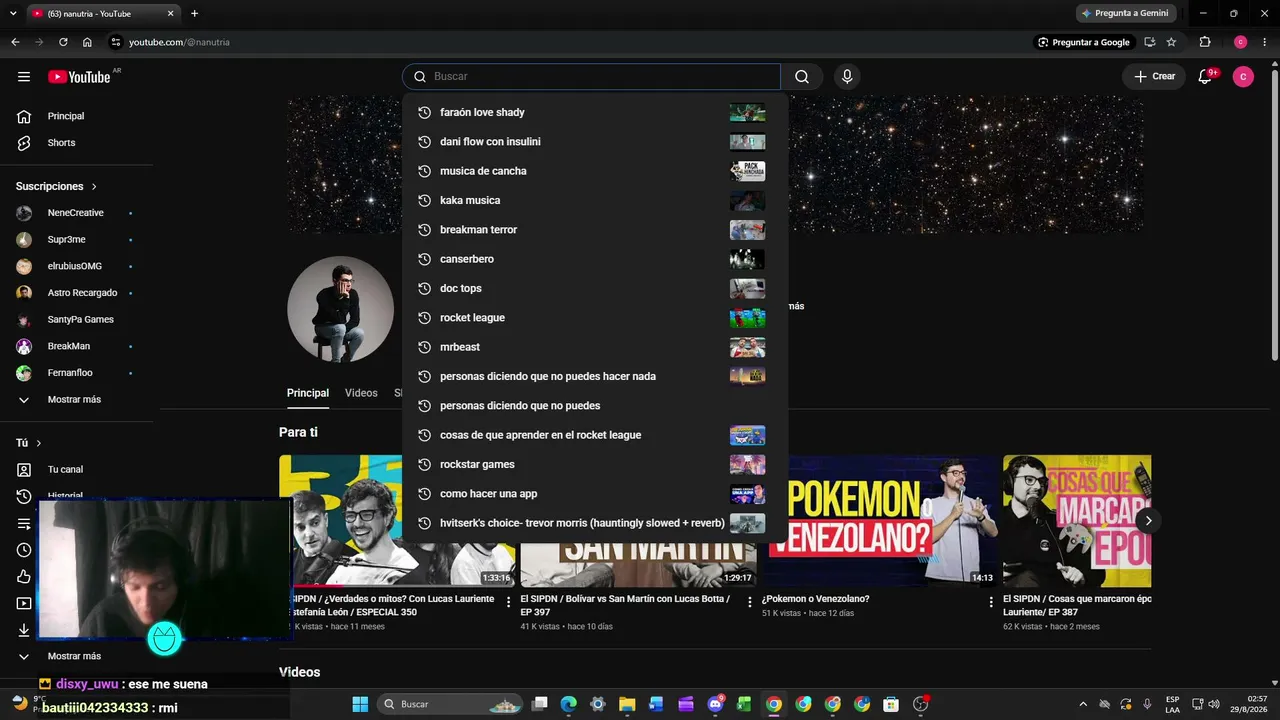Choose the 'canserbero' search suggestion
The height and width of the screenshot is (720, 1280).
coord(595,259)
